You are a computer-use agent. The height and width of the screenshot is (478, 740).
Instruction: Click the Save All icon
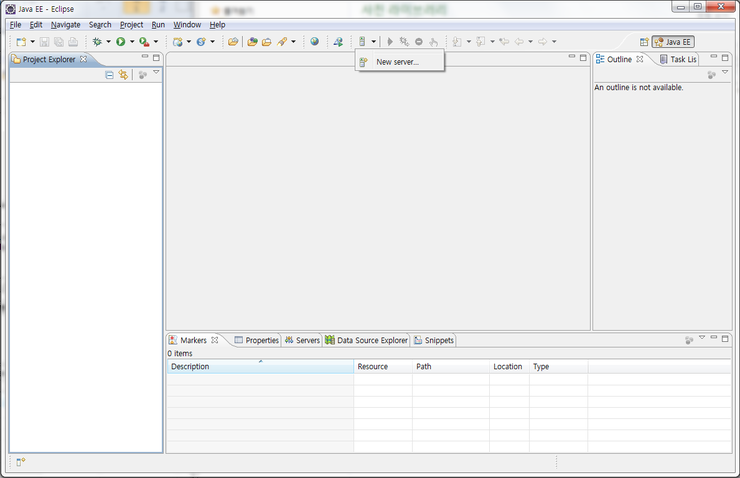(59, 42)
